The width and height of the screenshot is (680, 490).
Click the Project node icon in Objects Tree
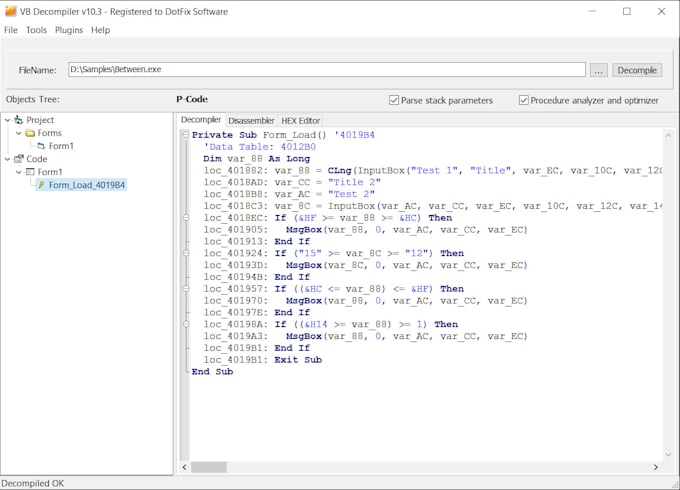[x=19, y=120]
